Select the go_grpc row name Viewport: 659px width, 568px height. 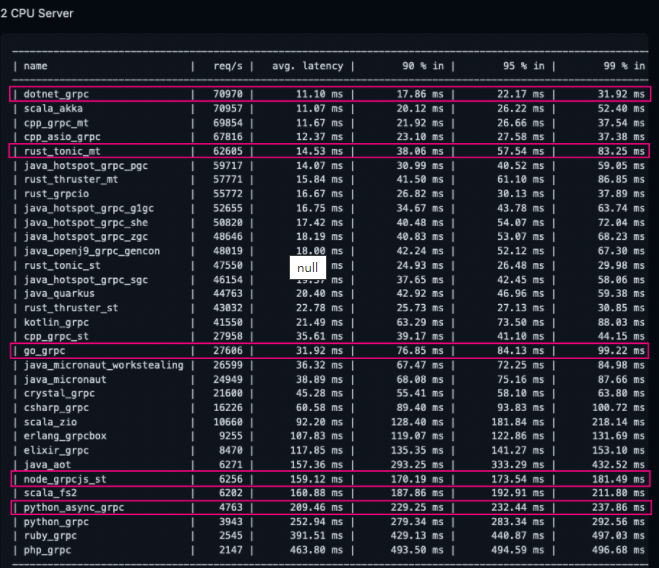point(45,351)
